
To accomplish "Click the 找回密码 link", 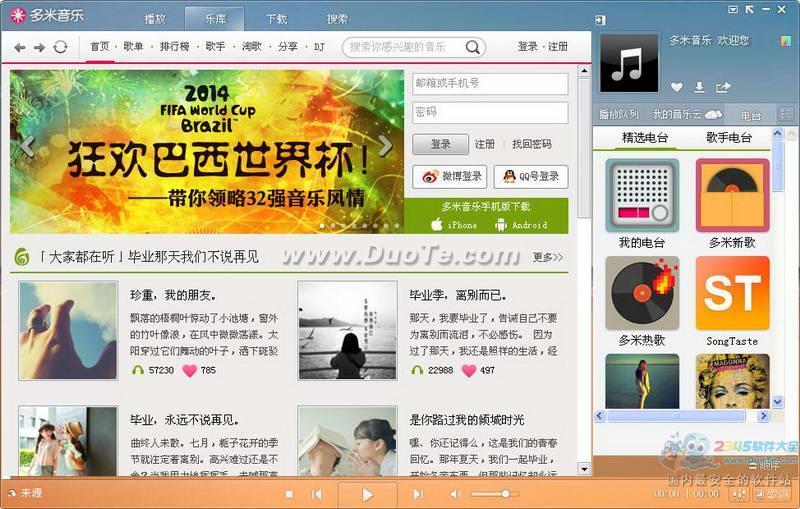I will [532, 144].
